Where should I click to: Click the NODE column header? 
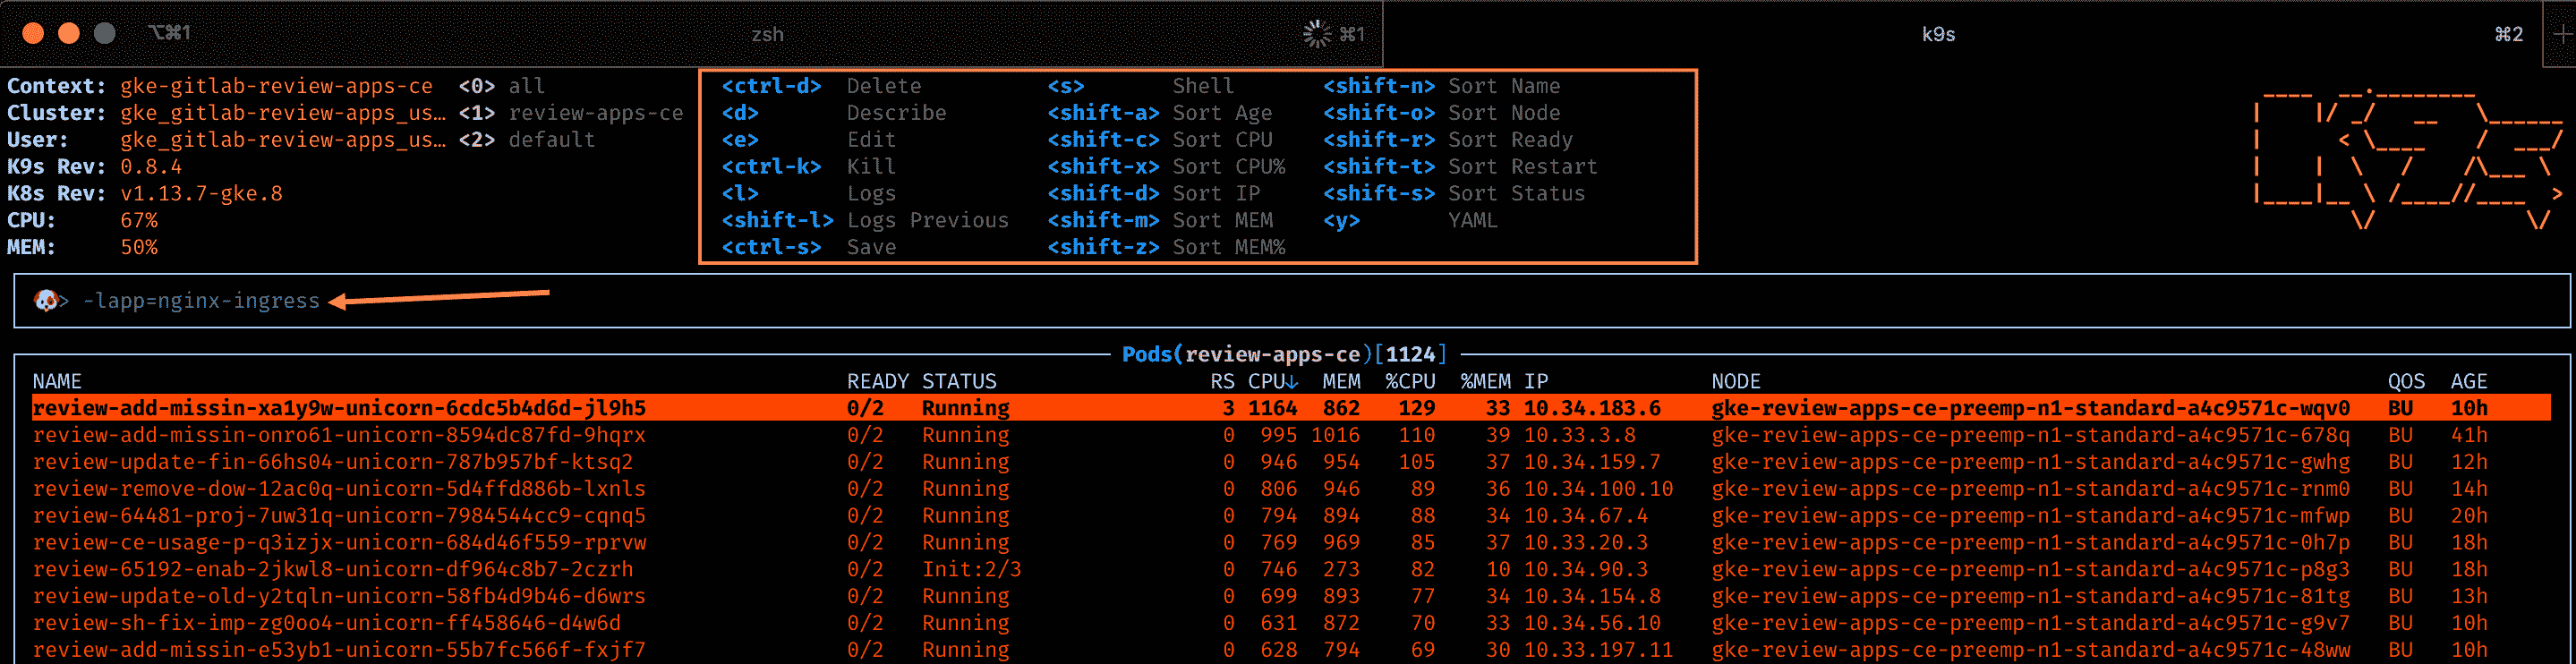click(1735, 381)
